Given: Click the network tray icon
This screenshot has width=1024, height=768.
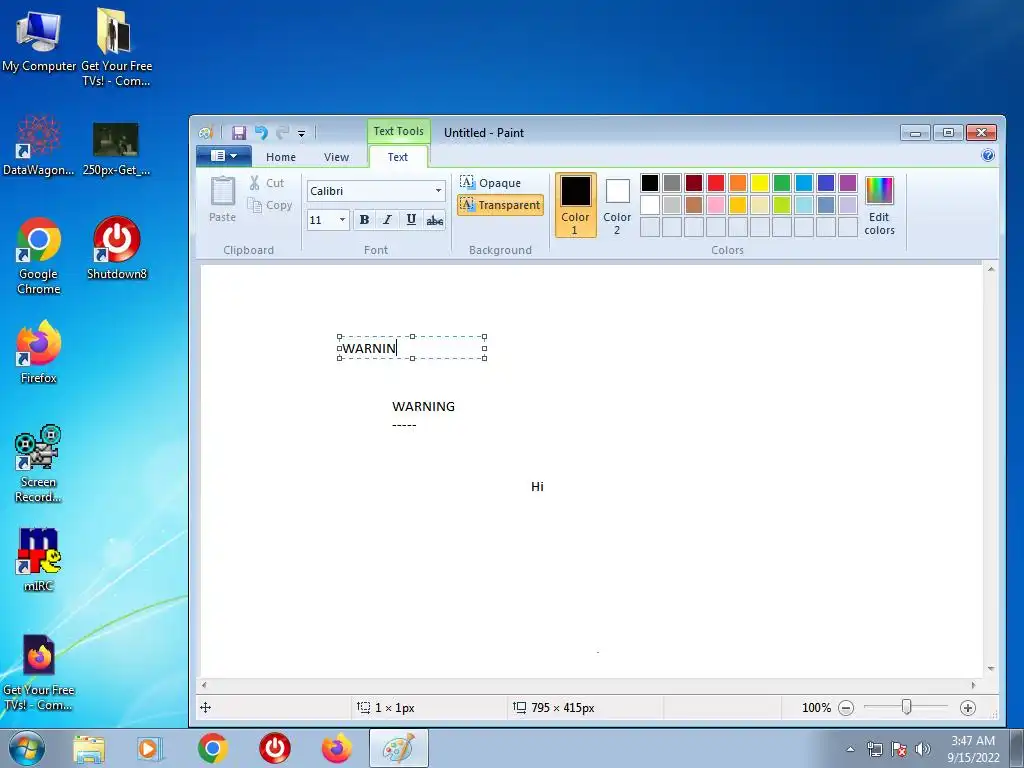Looking at the screenshot, I should click(874, 749).
